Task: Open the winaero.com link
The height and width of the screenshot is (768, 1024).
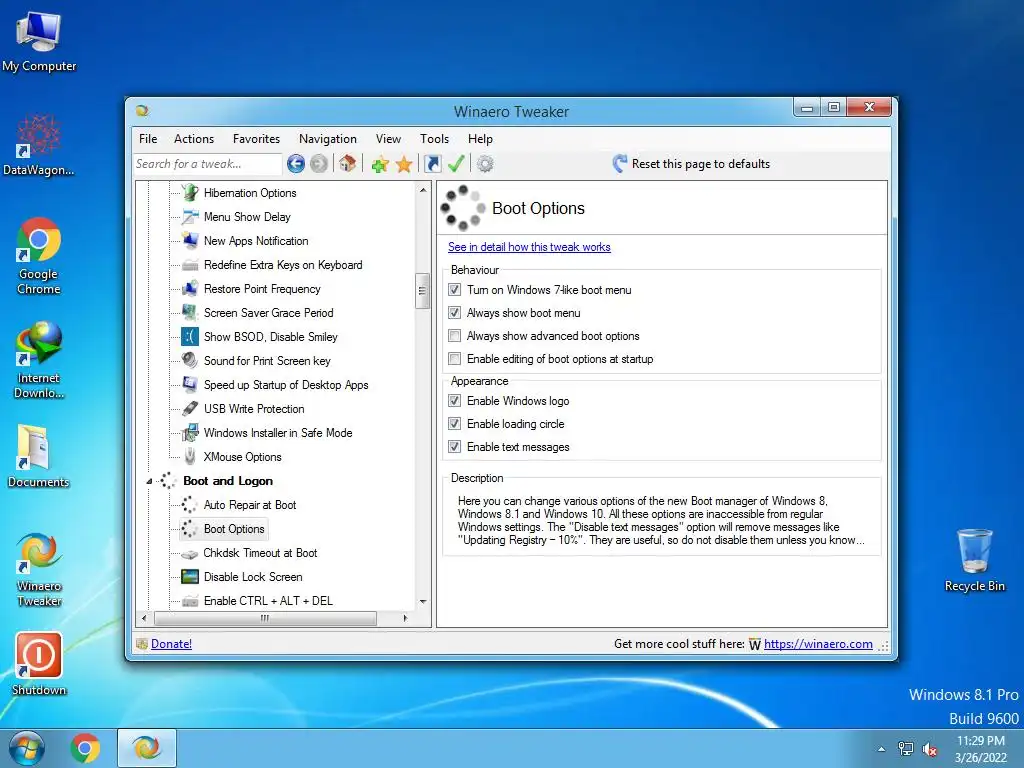Action: 818,644
